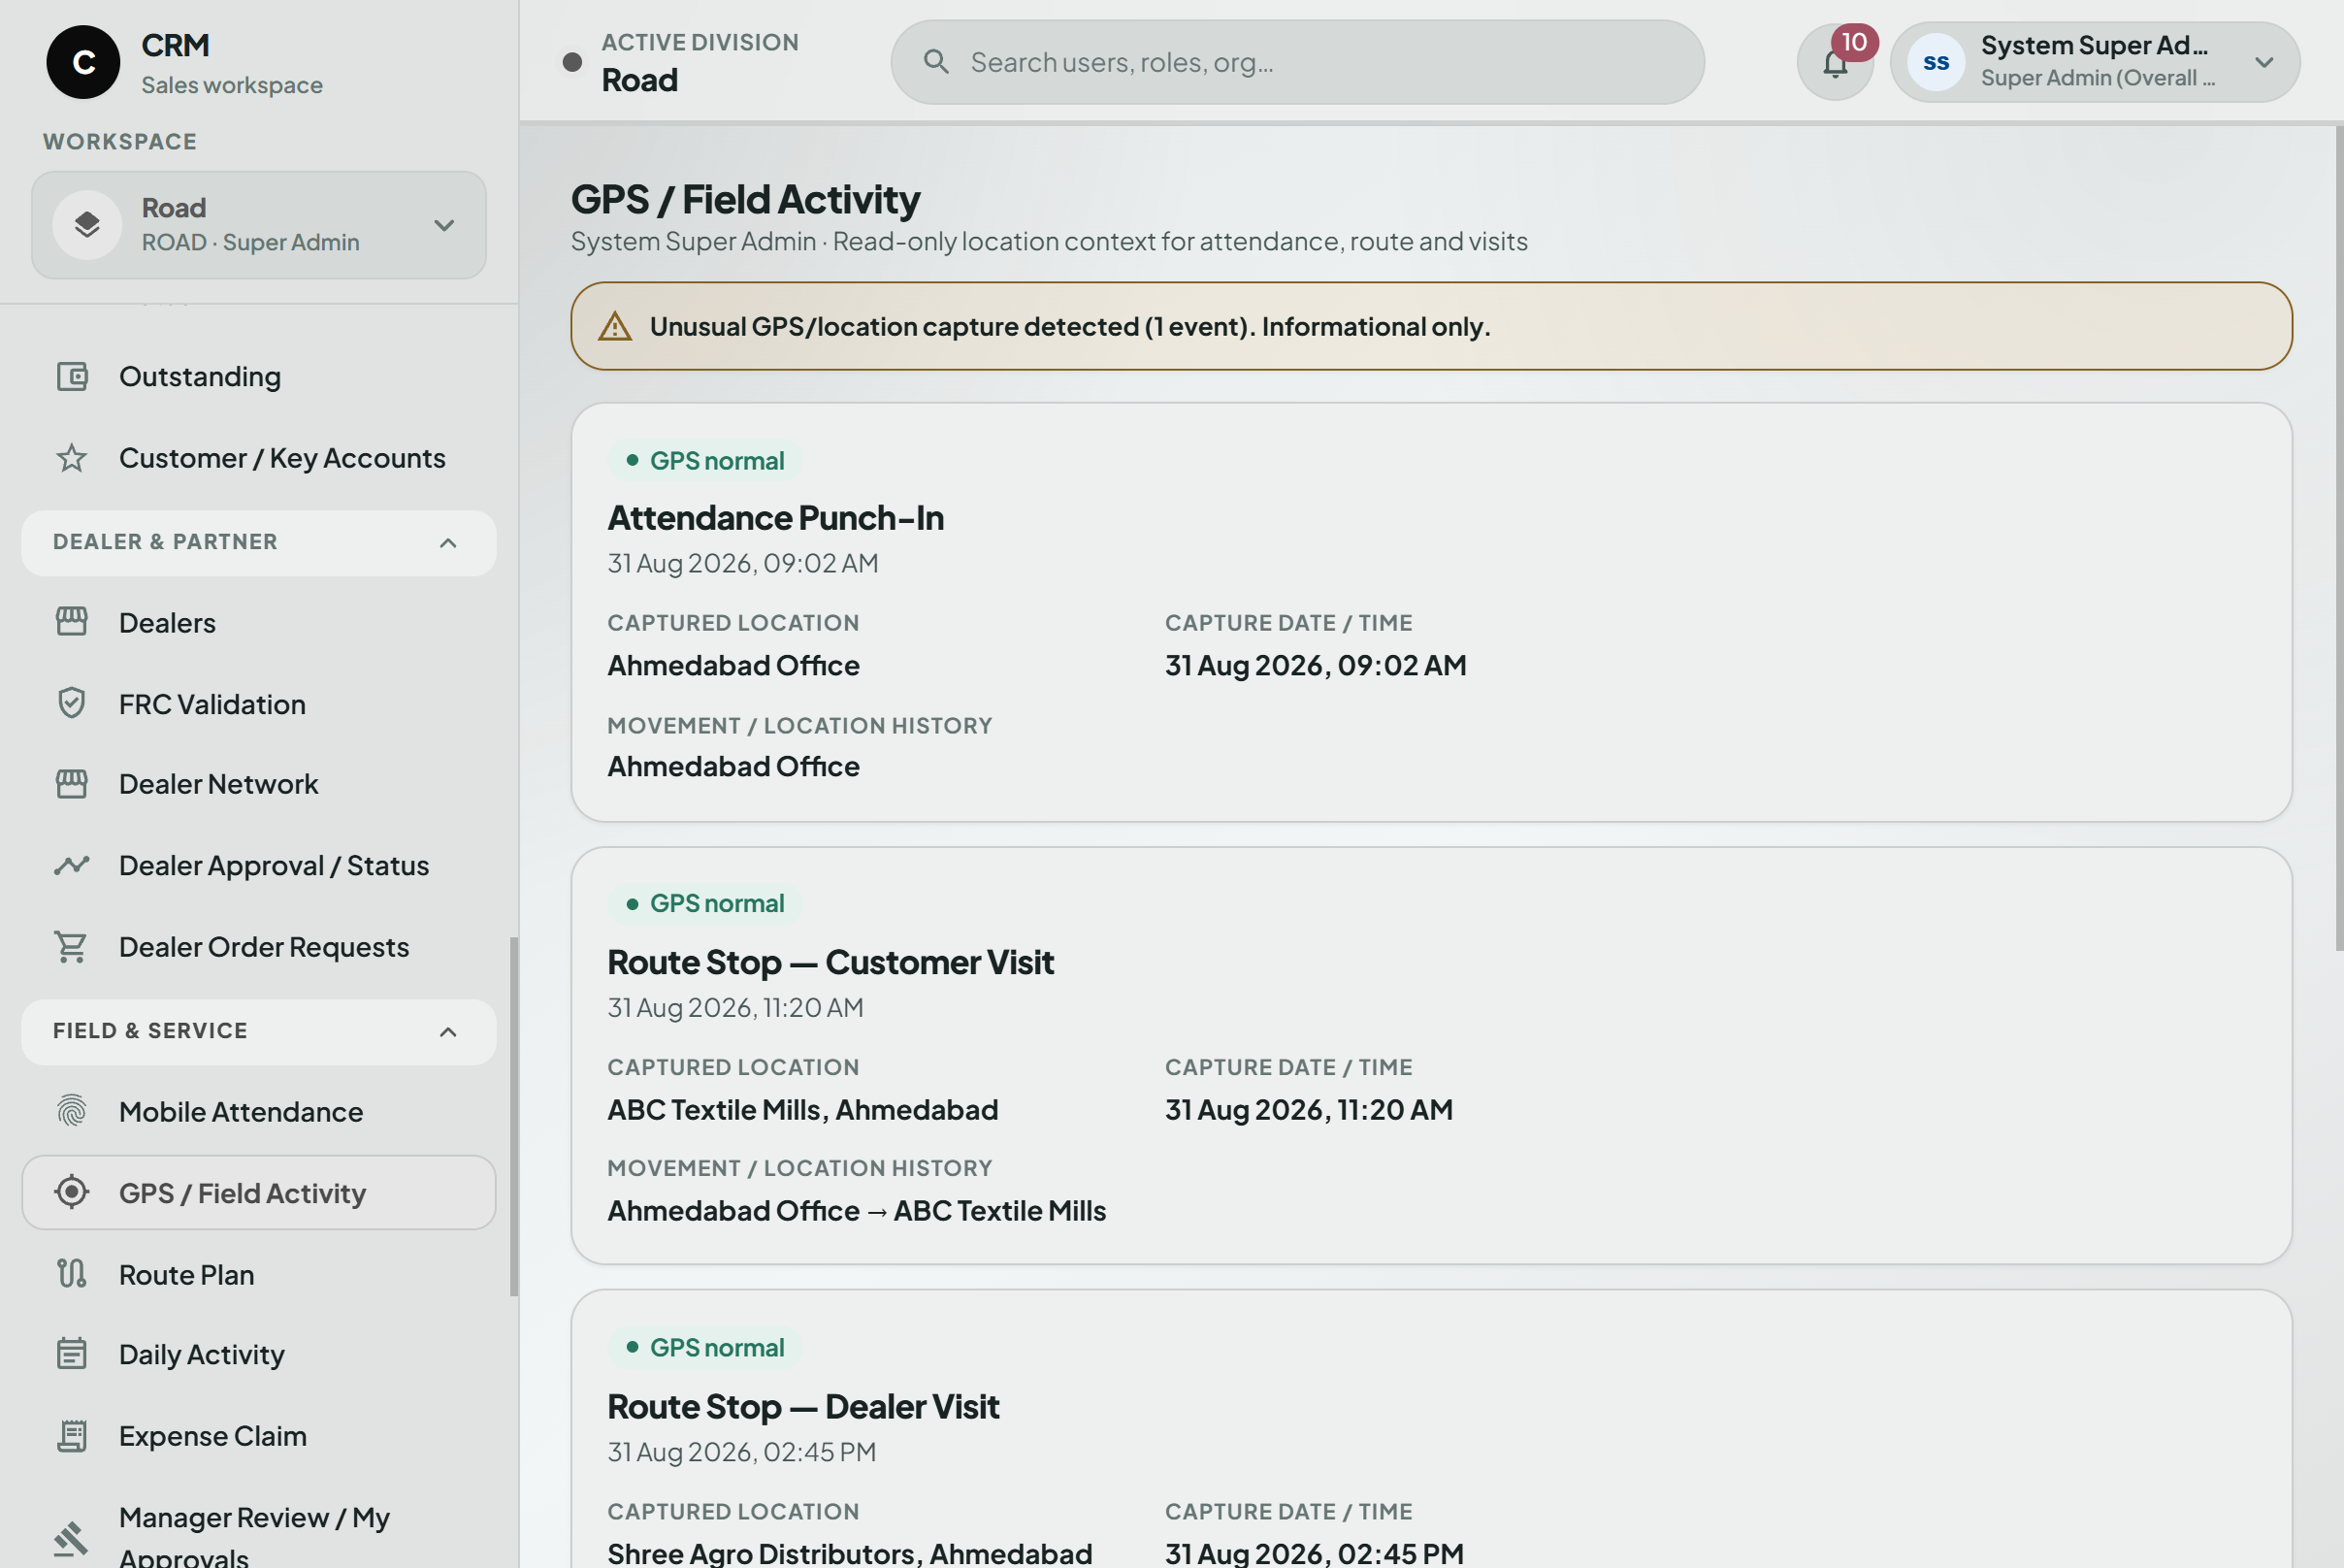Open the Road workspace switcher dropdown
Image resolution: width=2344 pixels, height=1568 pixels.
(x=259, y=225)
